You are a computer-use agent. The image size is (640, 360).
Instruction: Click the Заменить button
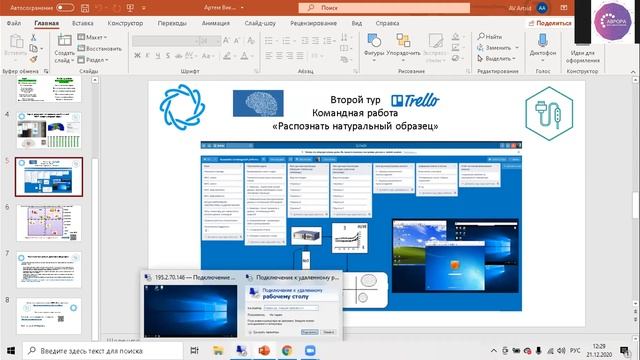point(498,48)
